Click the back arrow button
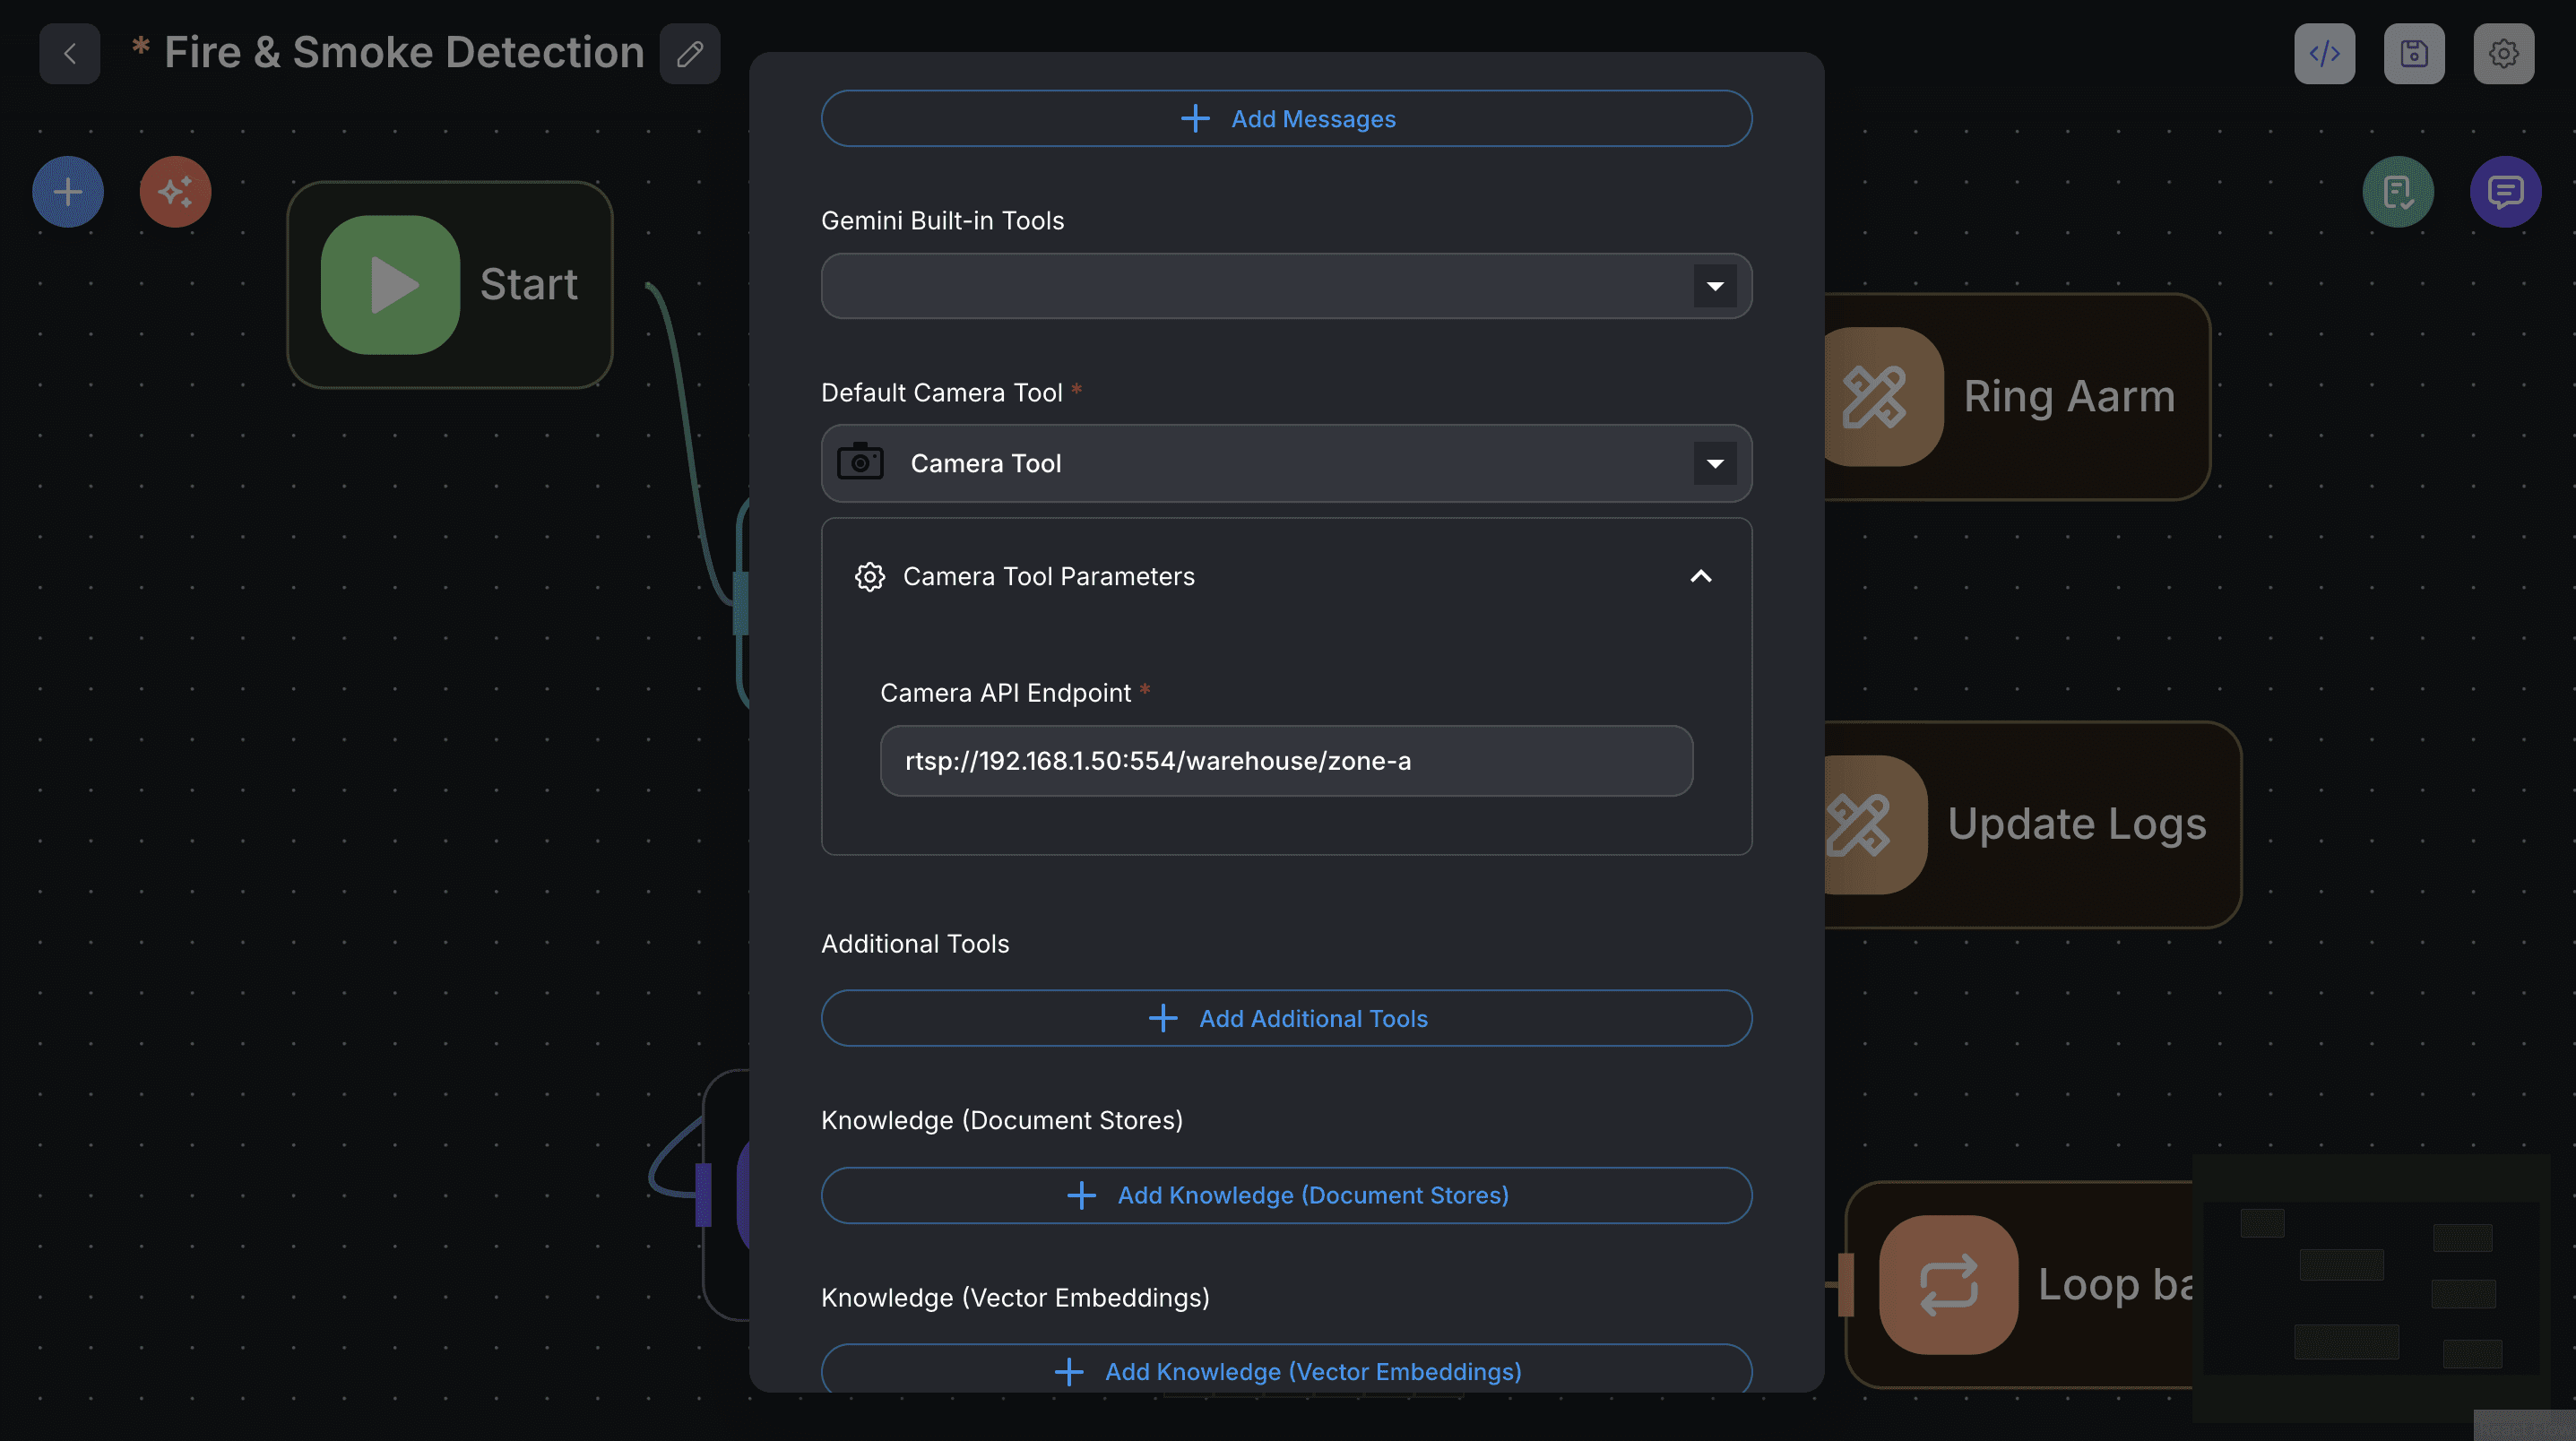 point(69,53)
